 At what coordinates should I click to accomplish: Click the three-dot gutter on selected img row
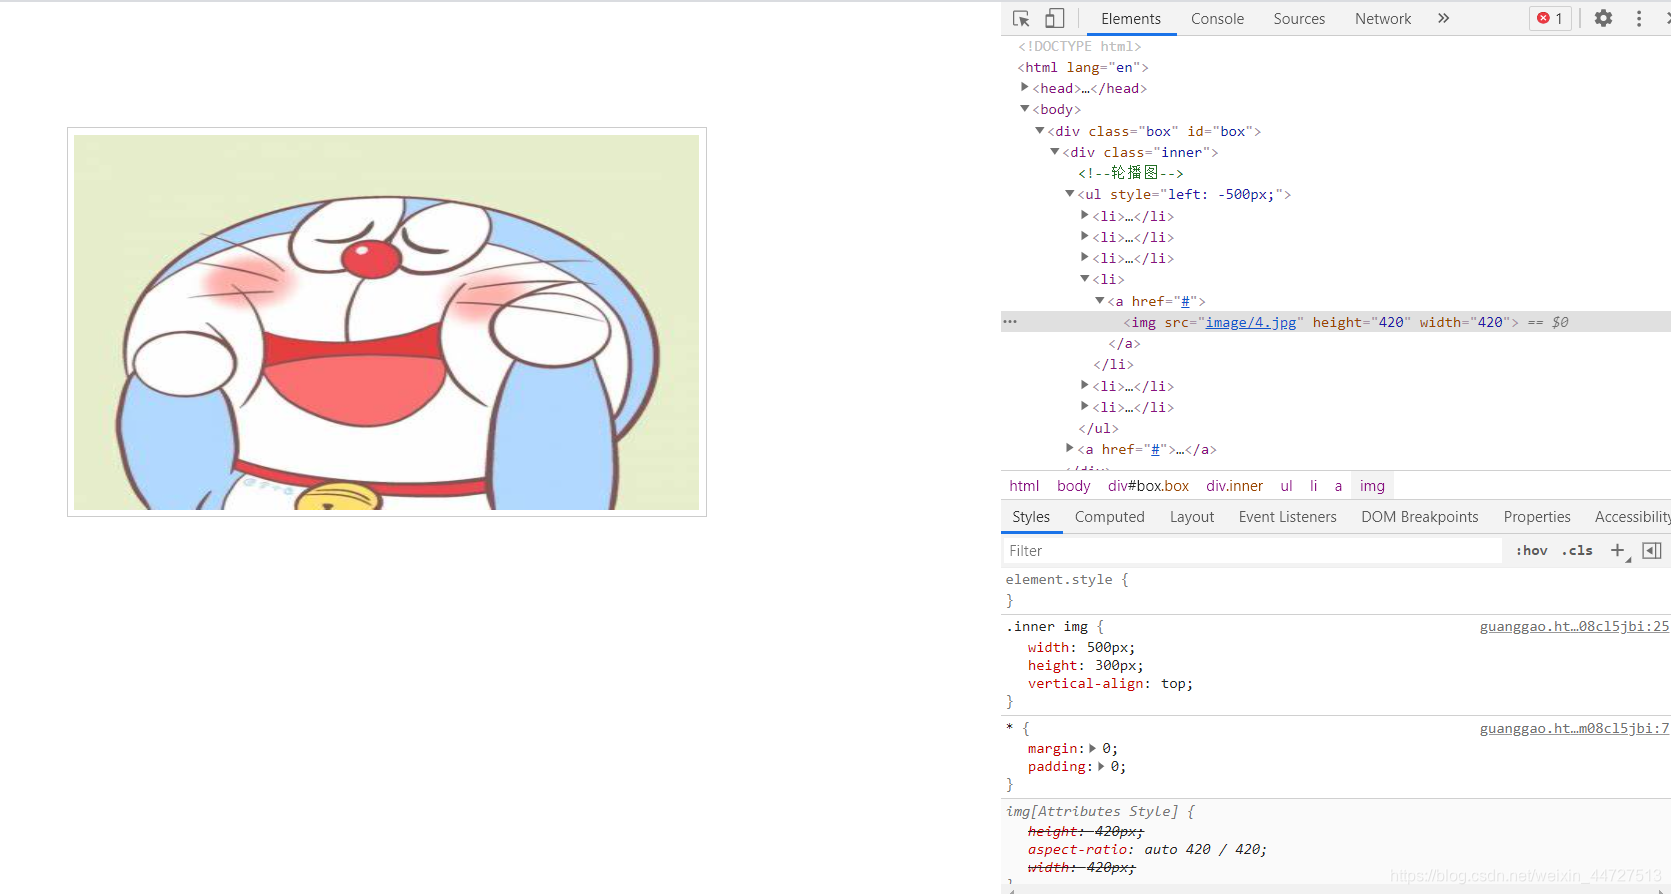(1010, 322)
